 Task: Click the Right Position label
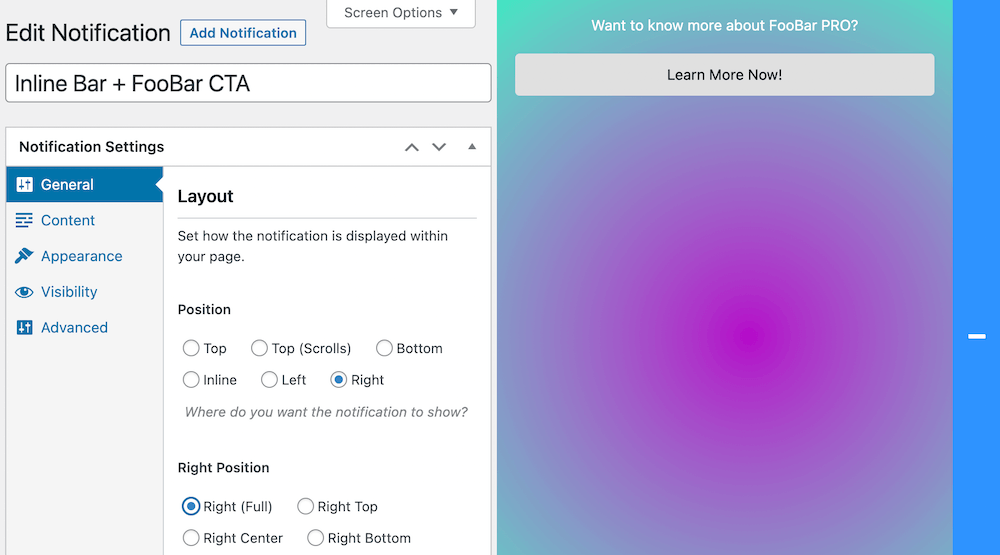223,468
